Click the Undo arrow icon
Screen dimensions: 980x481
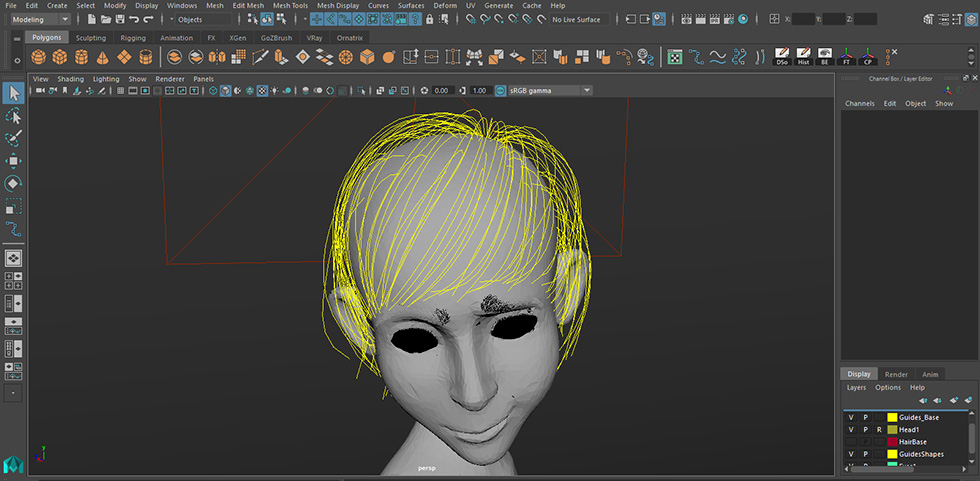click(x=134, y=19)
